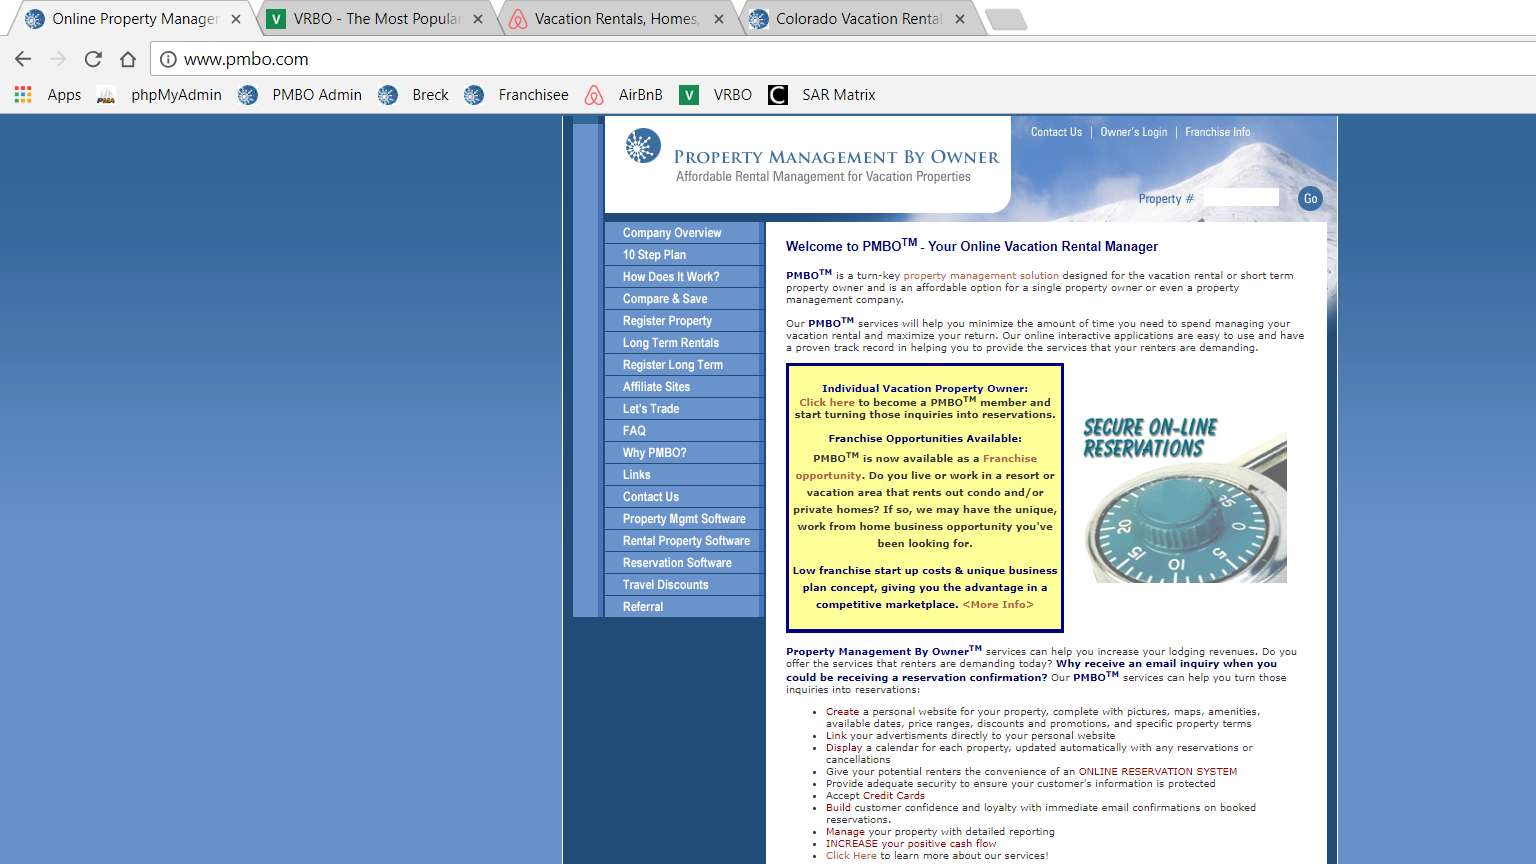Open the Owner's Login link

pos(1133,132)
